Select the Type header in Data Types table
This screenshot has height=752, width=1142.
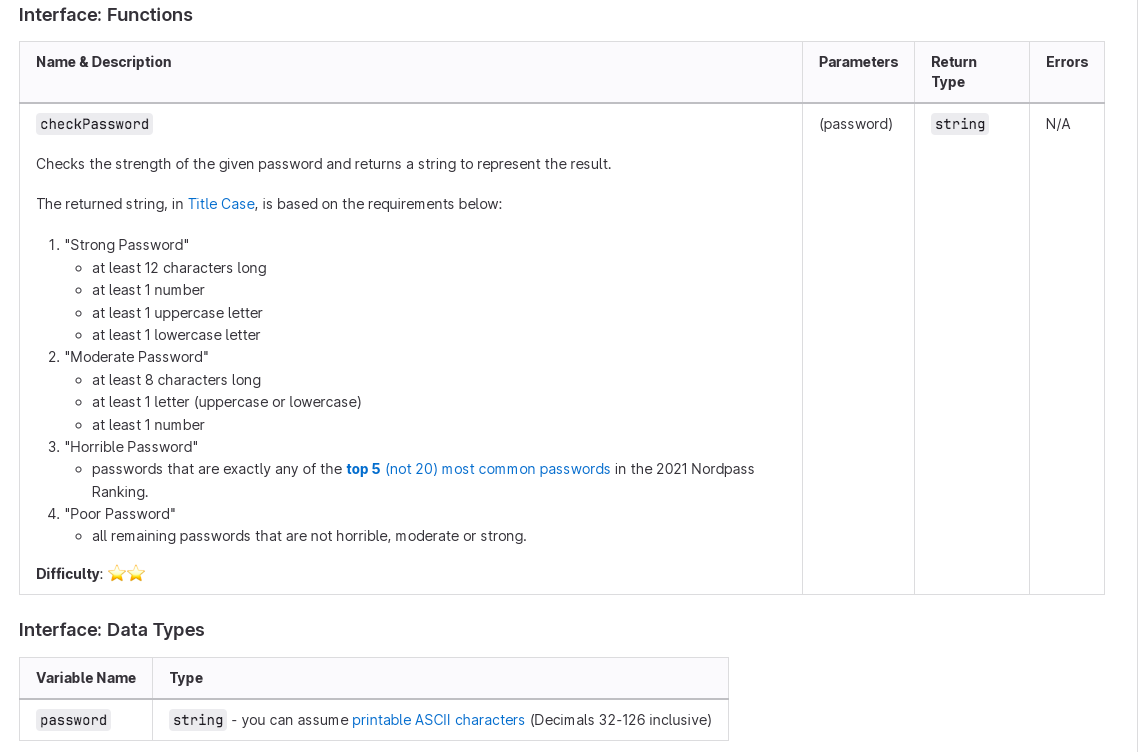[x=186, y=678]
